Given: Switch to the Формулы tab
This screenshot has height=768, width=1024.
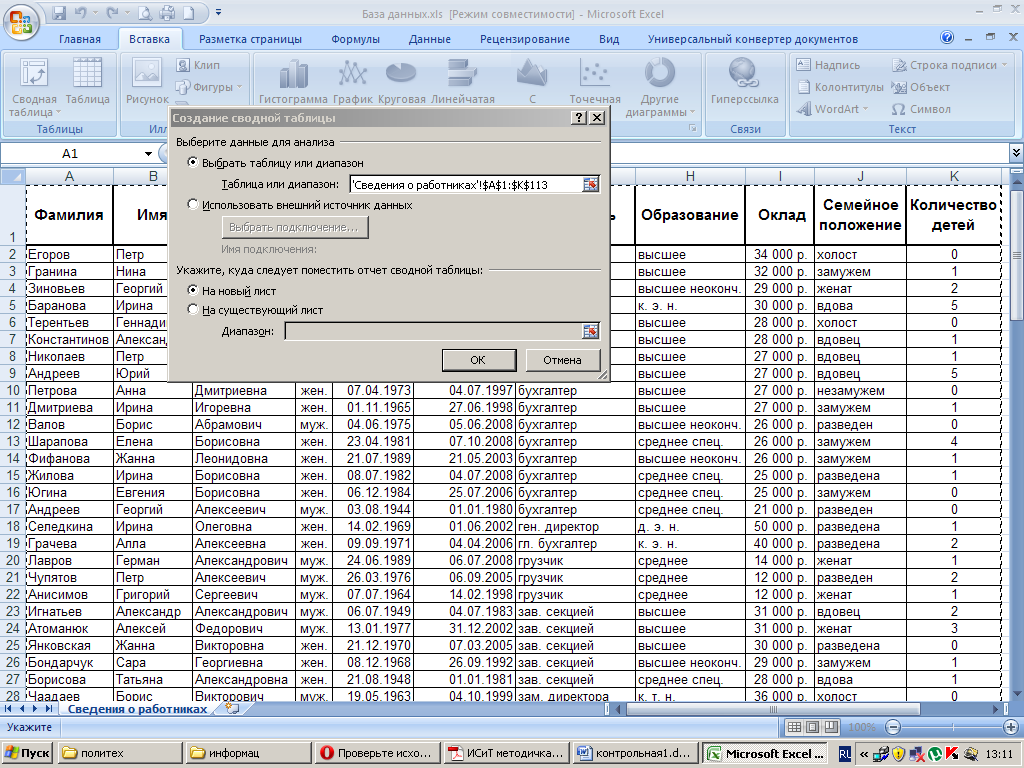Looking at the screenshot, I should (x=355, y=39).
